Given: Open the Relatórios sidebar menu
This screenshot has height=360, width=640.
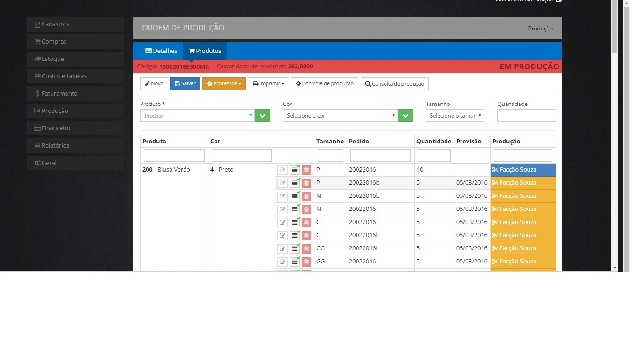Looking at the screenshot, I should [x=76, y=146].
